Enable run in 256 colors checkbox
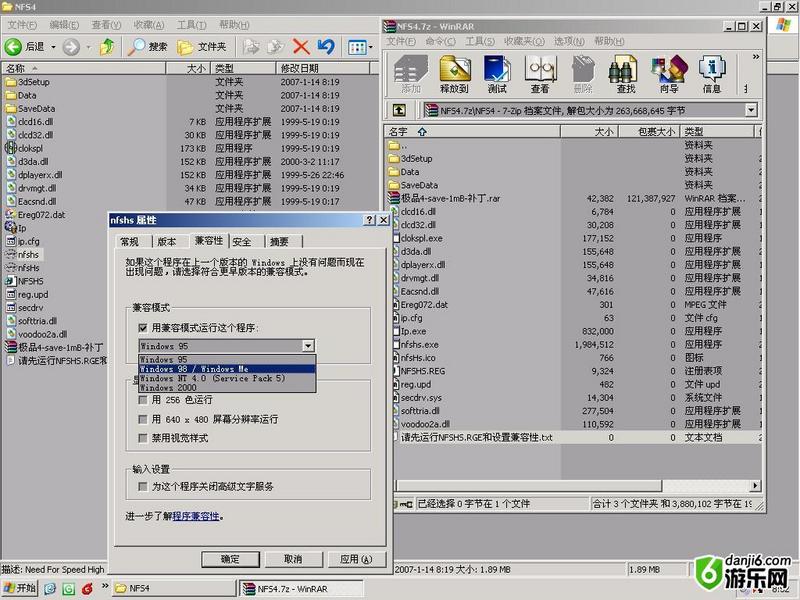This screenshot has height=600, width=800. [143, 399]
